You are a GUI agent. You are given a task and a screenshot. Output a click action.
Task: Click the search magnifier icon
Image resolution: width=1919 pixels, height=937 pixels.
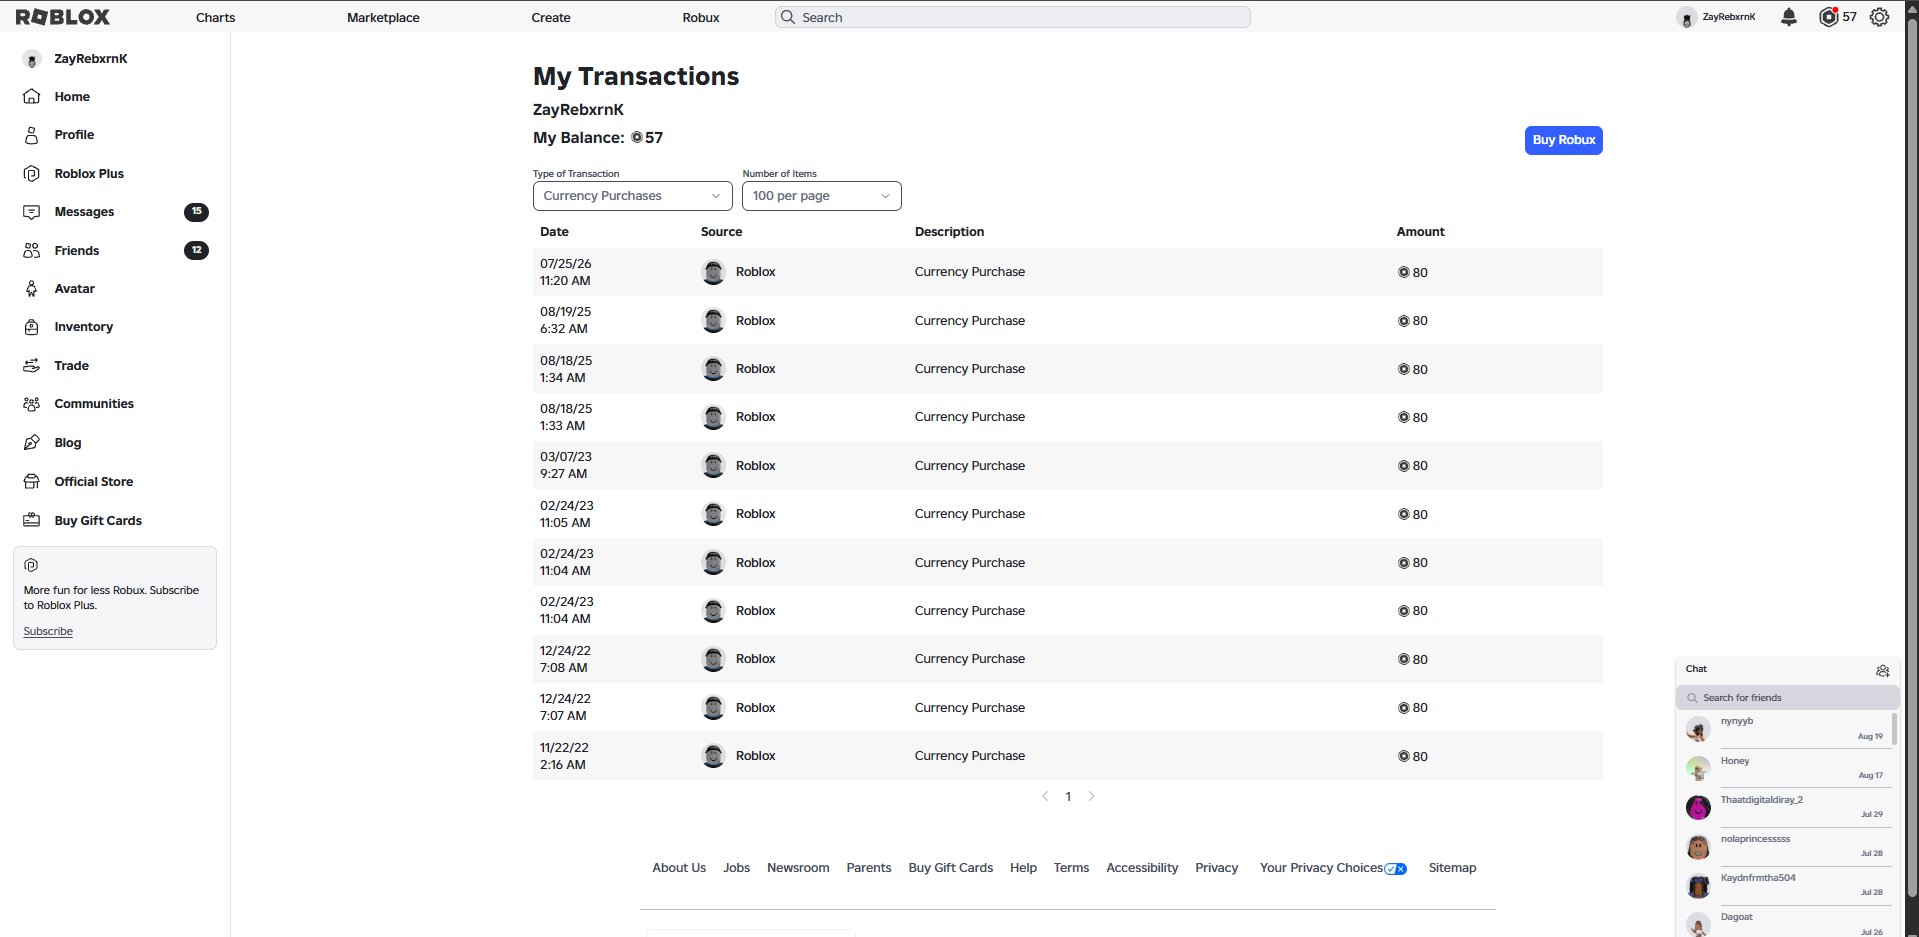click(788, 17)
